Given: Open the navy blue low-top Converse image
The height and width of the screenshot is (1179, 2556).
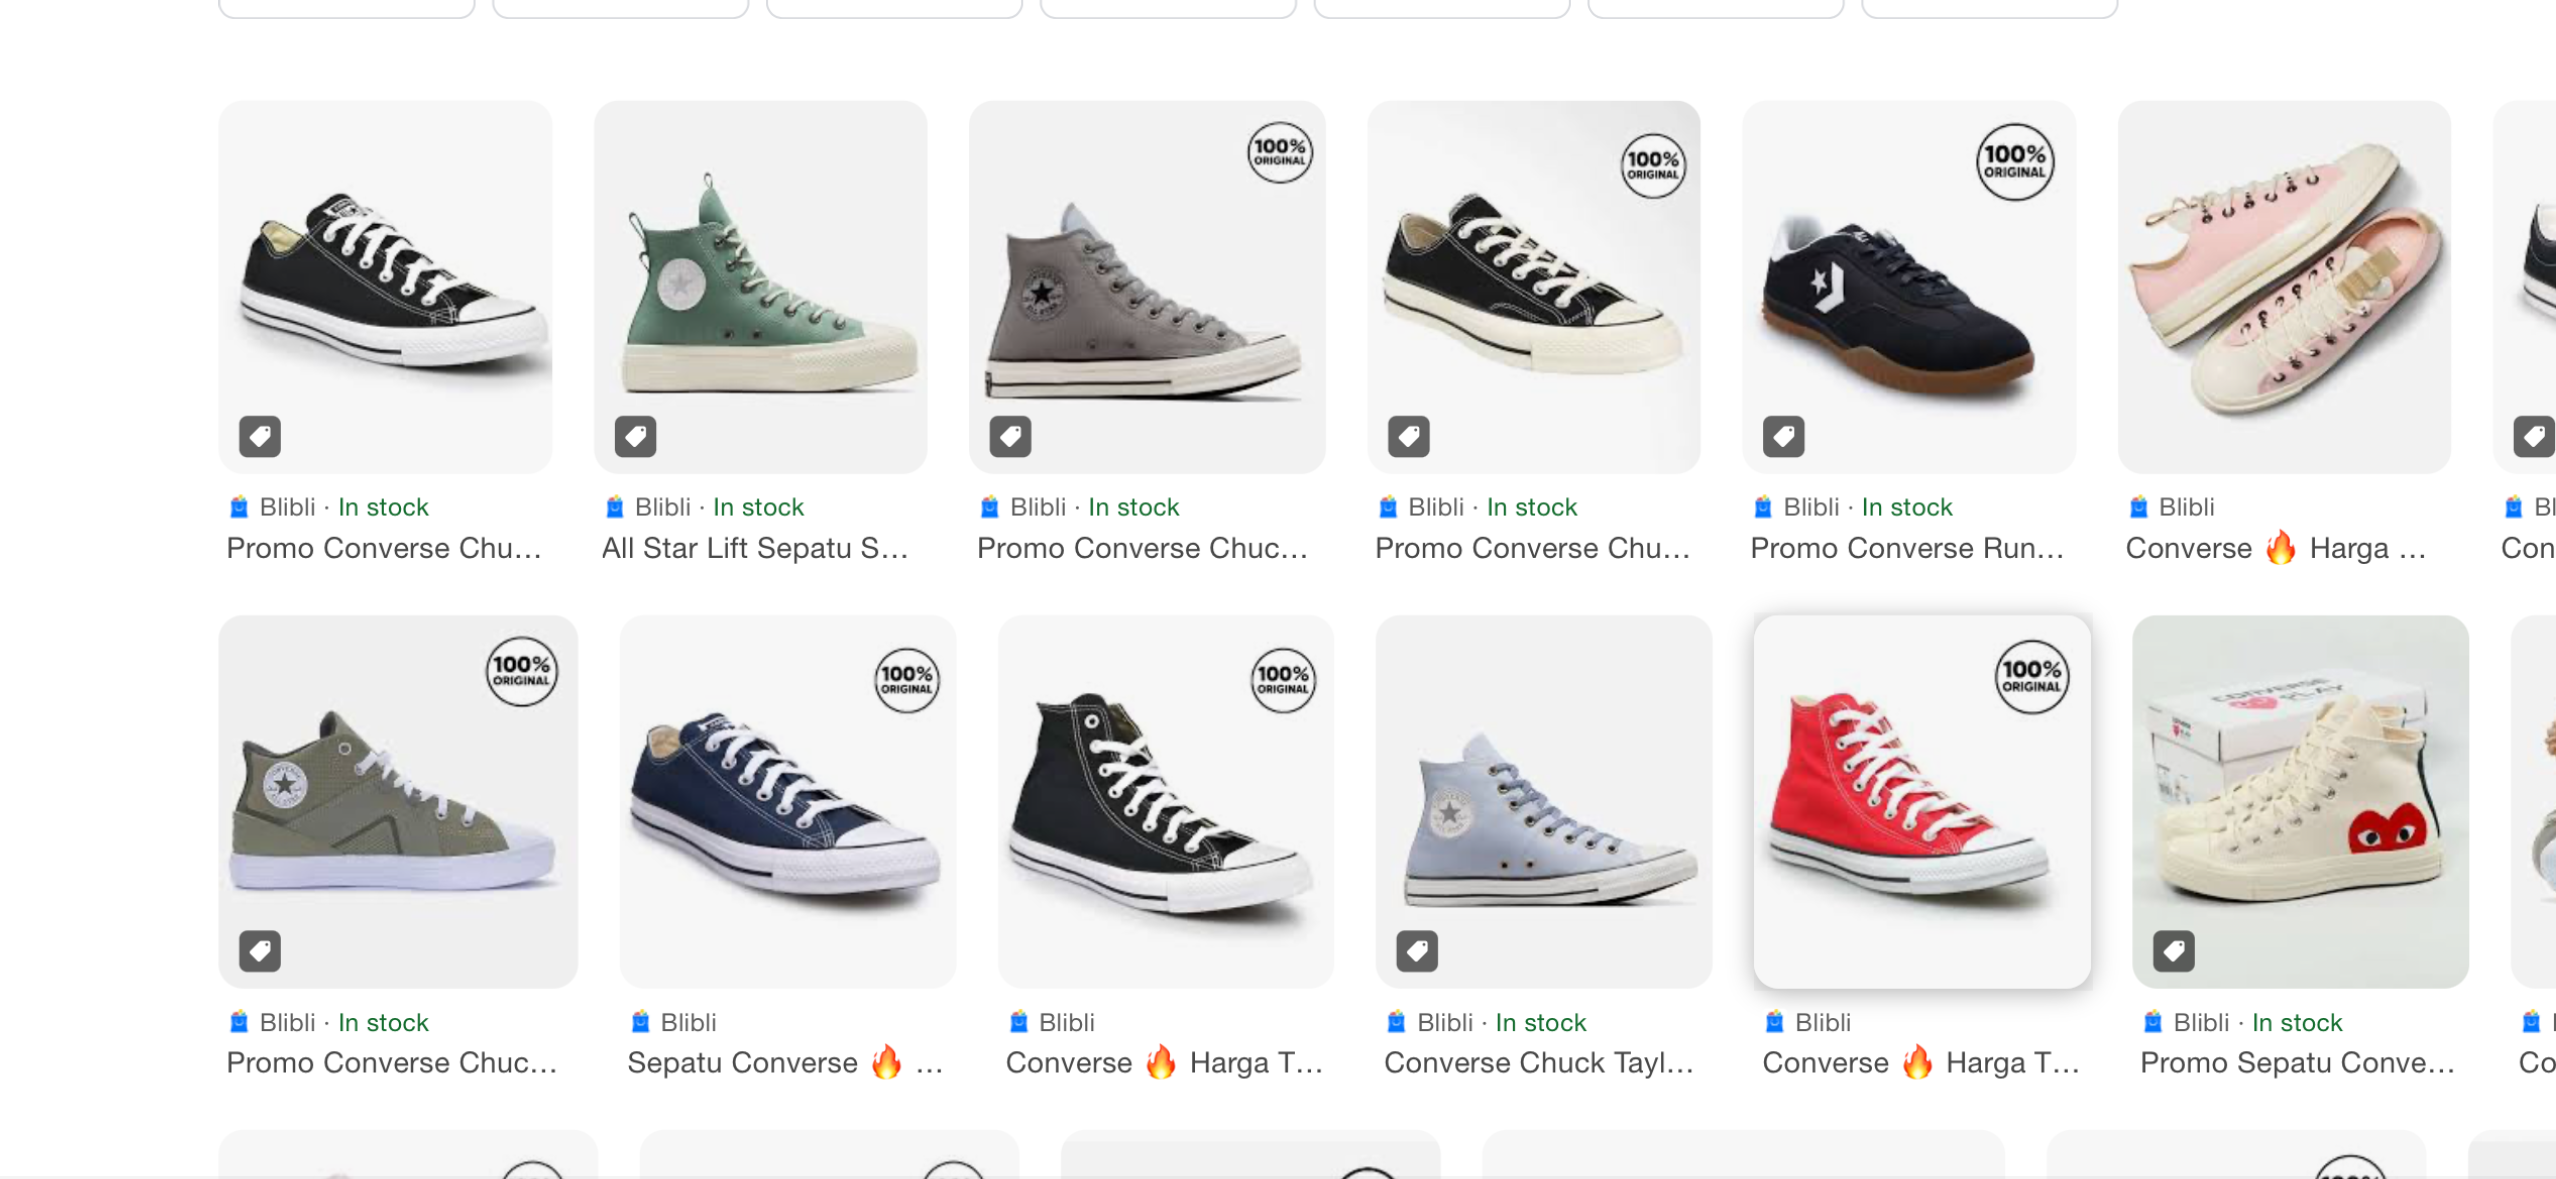Looking at the screenshot, I should coord(787,800).
